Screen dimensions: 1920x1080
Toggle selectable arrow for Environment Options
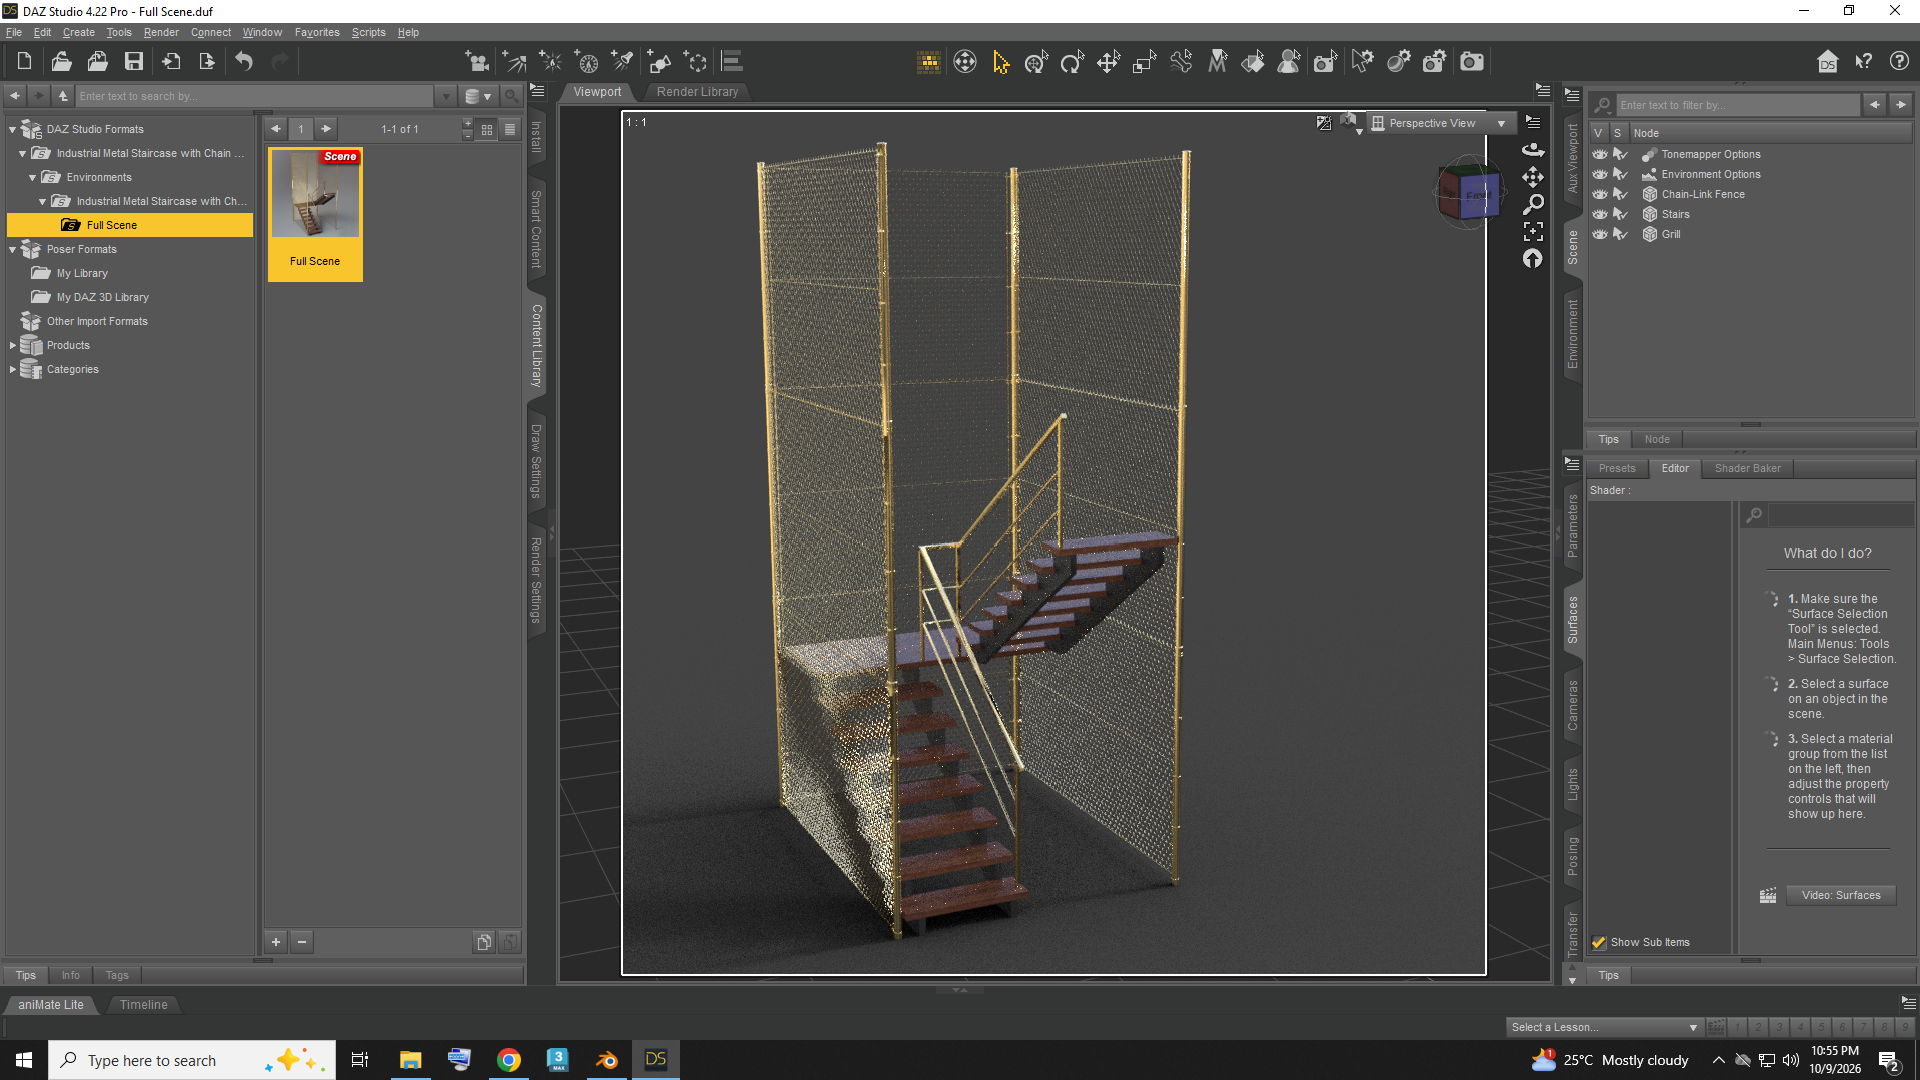pos(1621,174)
